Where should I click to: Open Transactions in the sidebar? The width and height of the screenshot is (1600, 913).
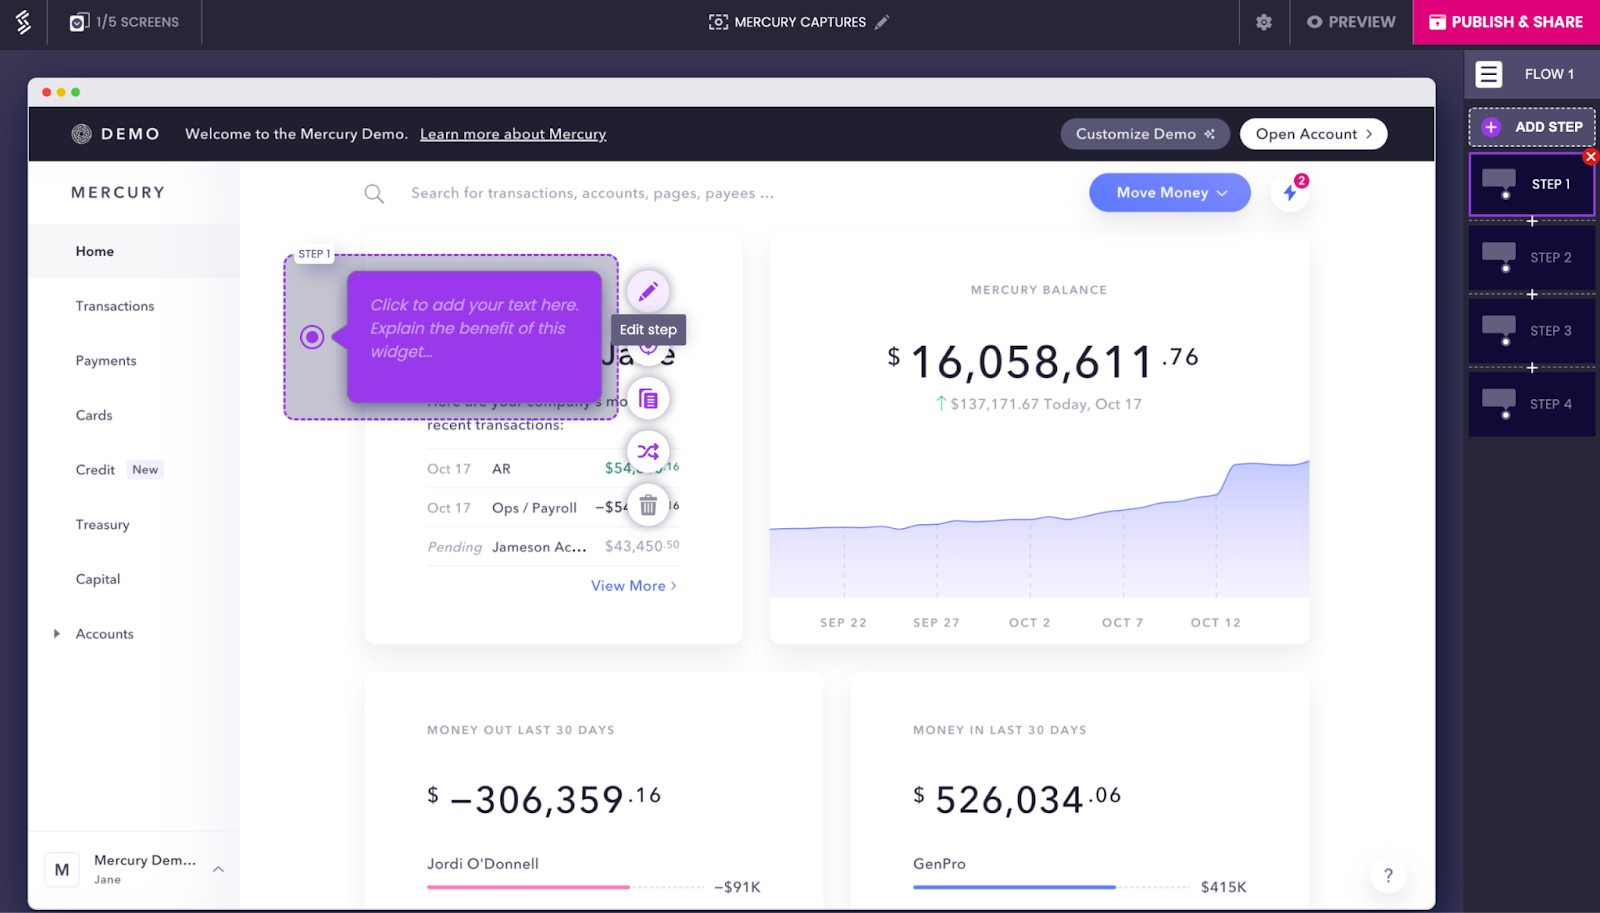115,306
